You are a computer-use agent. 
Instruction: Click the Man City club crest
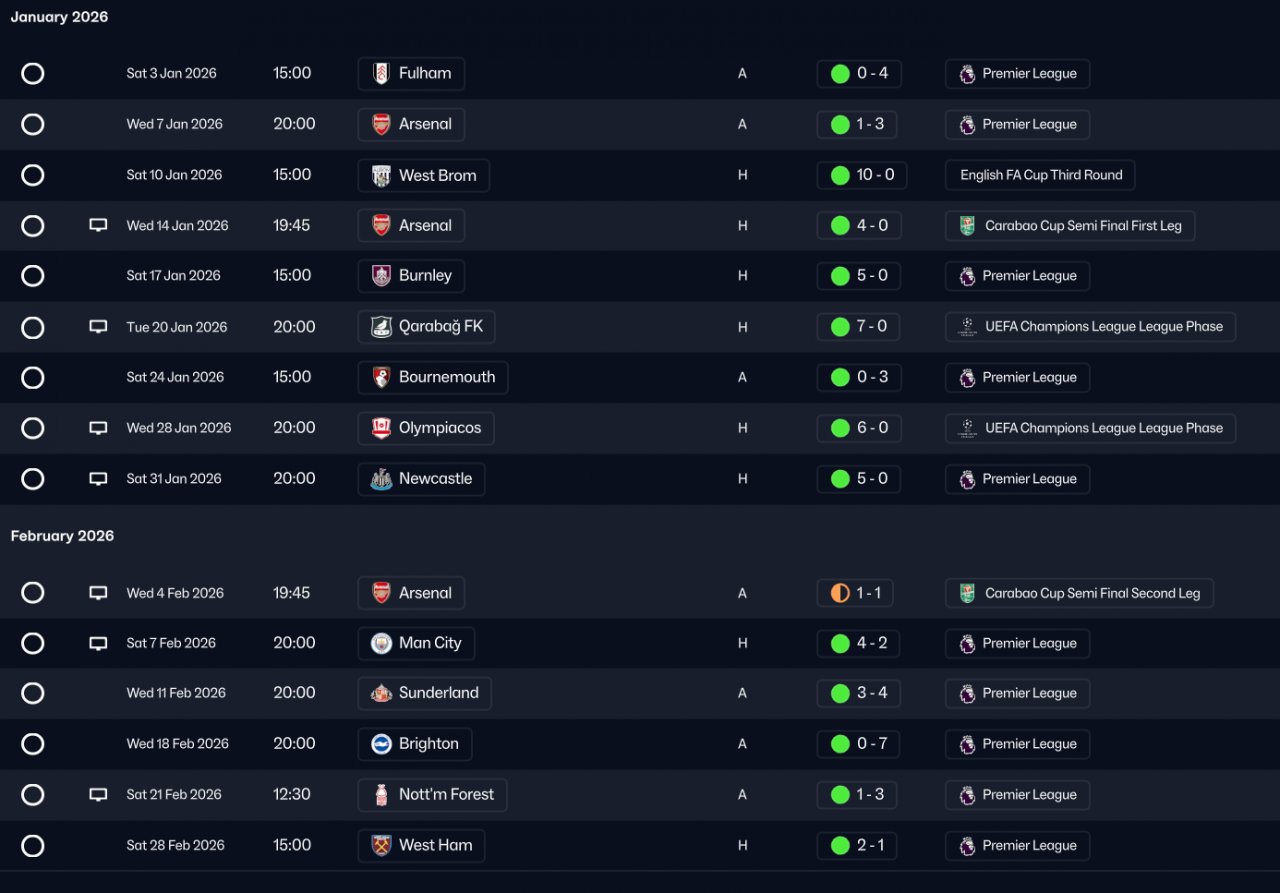tap(381, 643)
